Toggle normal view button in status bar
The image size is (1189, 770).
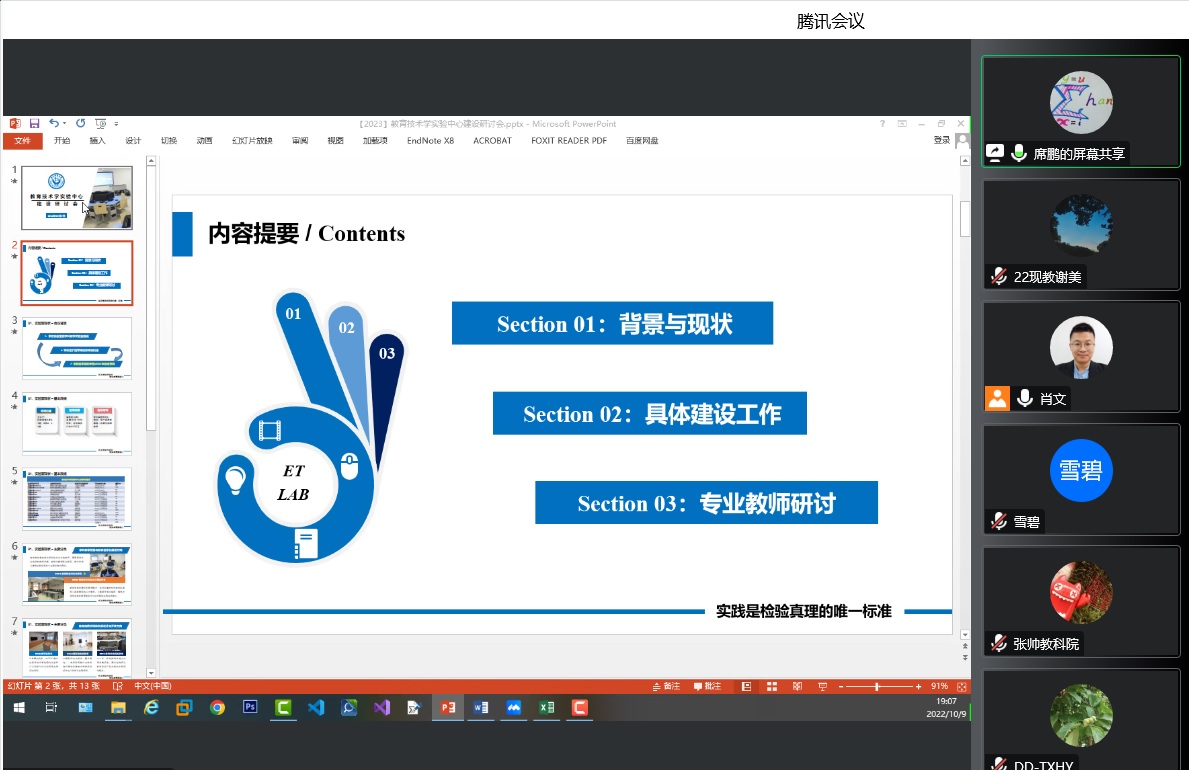point(746,687)
